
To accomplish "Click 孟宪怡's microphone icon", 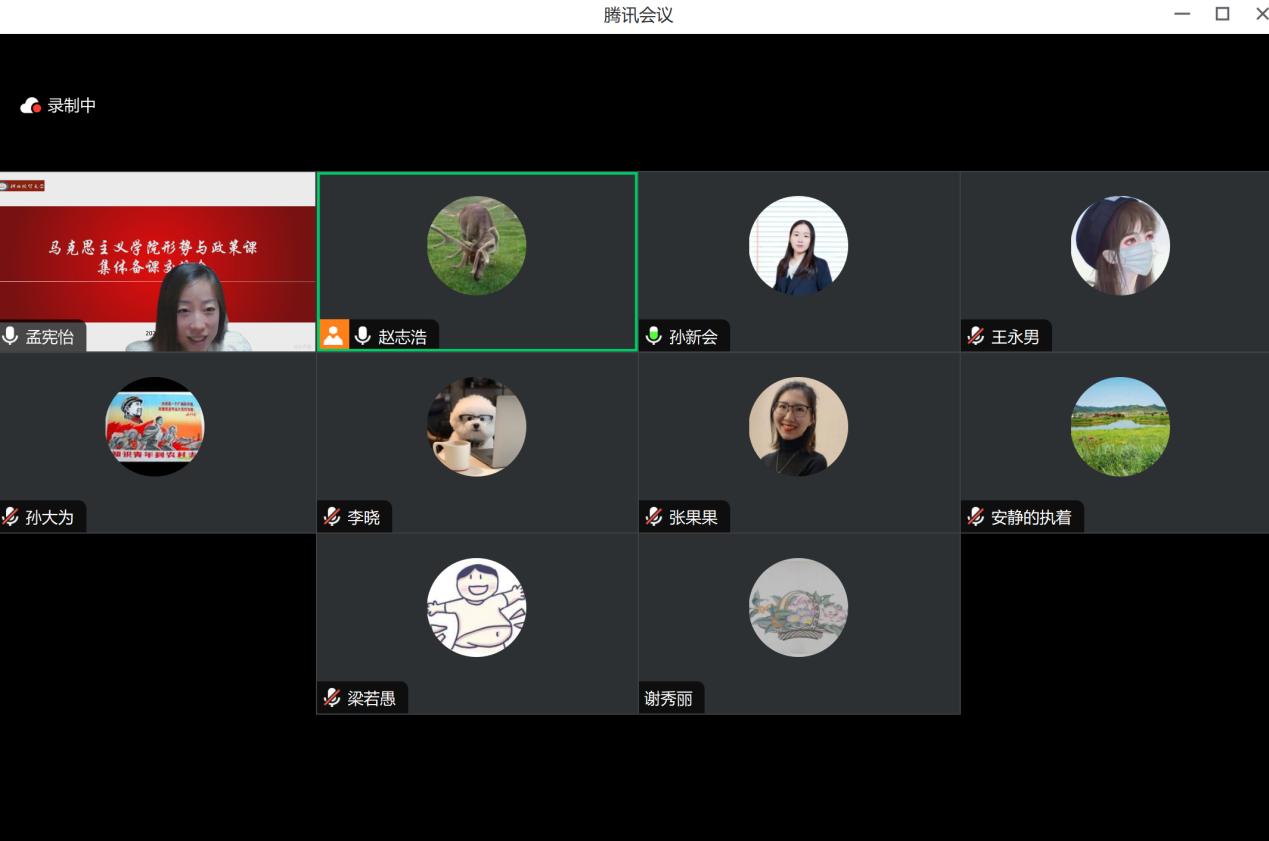I will [11, 336].
